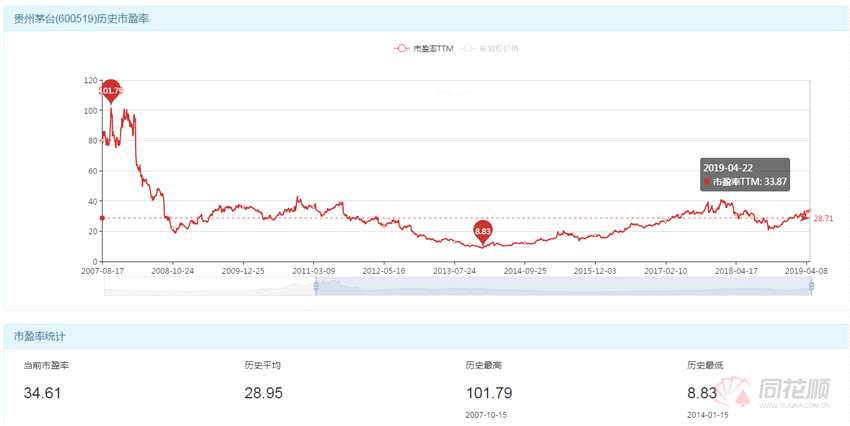Click the 2017-02-10 axis date label
850x426 pixels.
(666, 269)
